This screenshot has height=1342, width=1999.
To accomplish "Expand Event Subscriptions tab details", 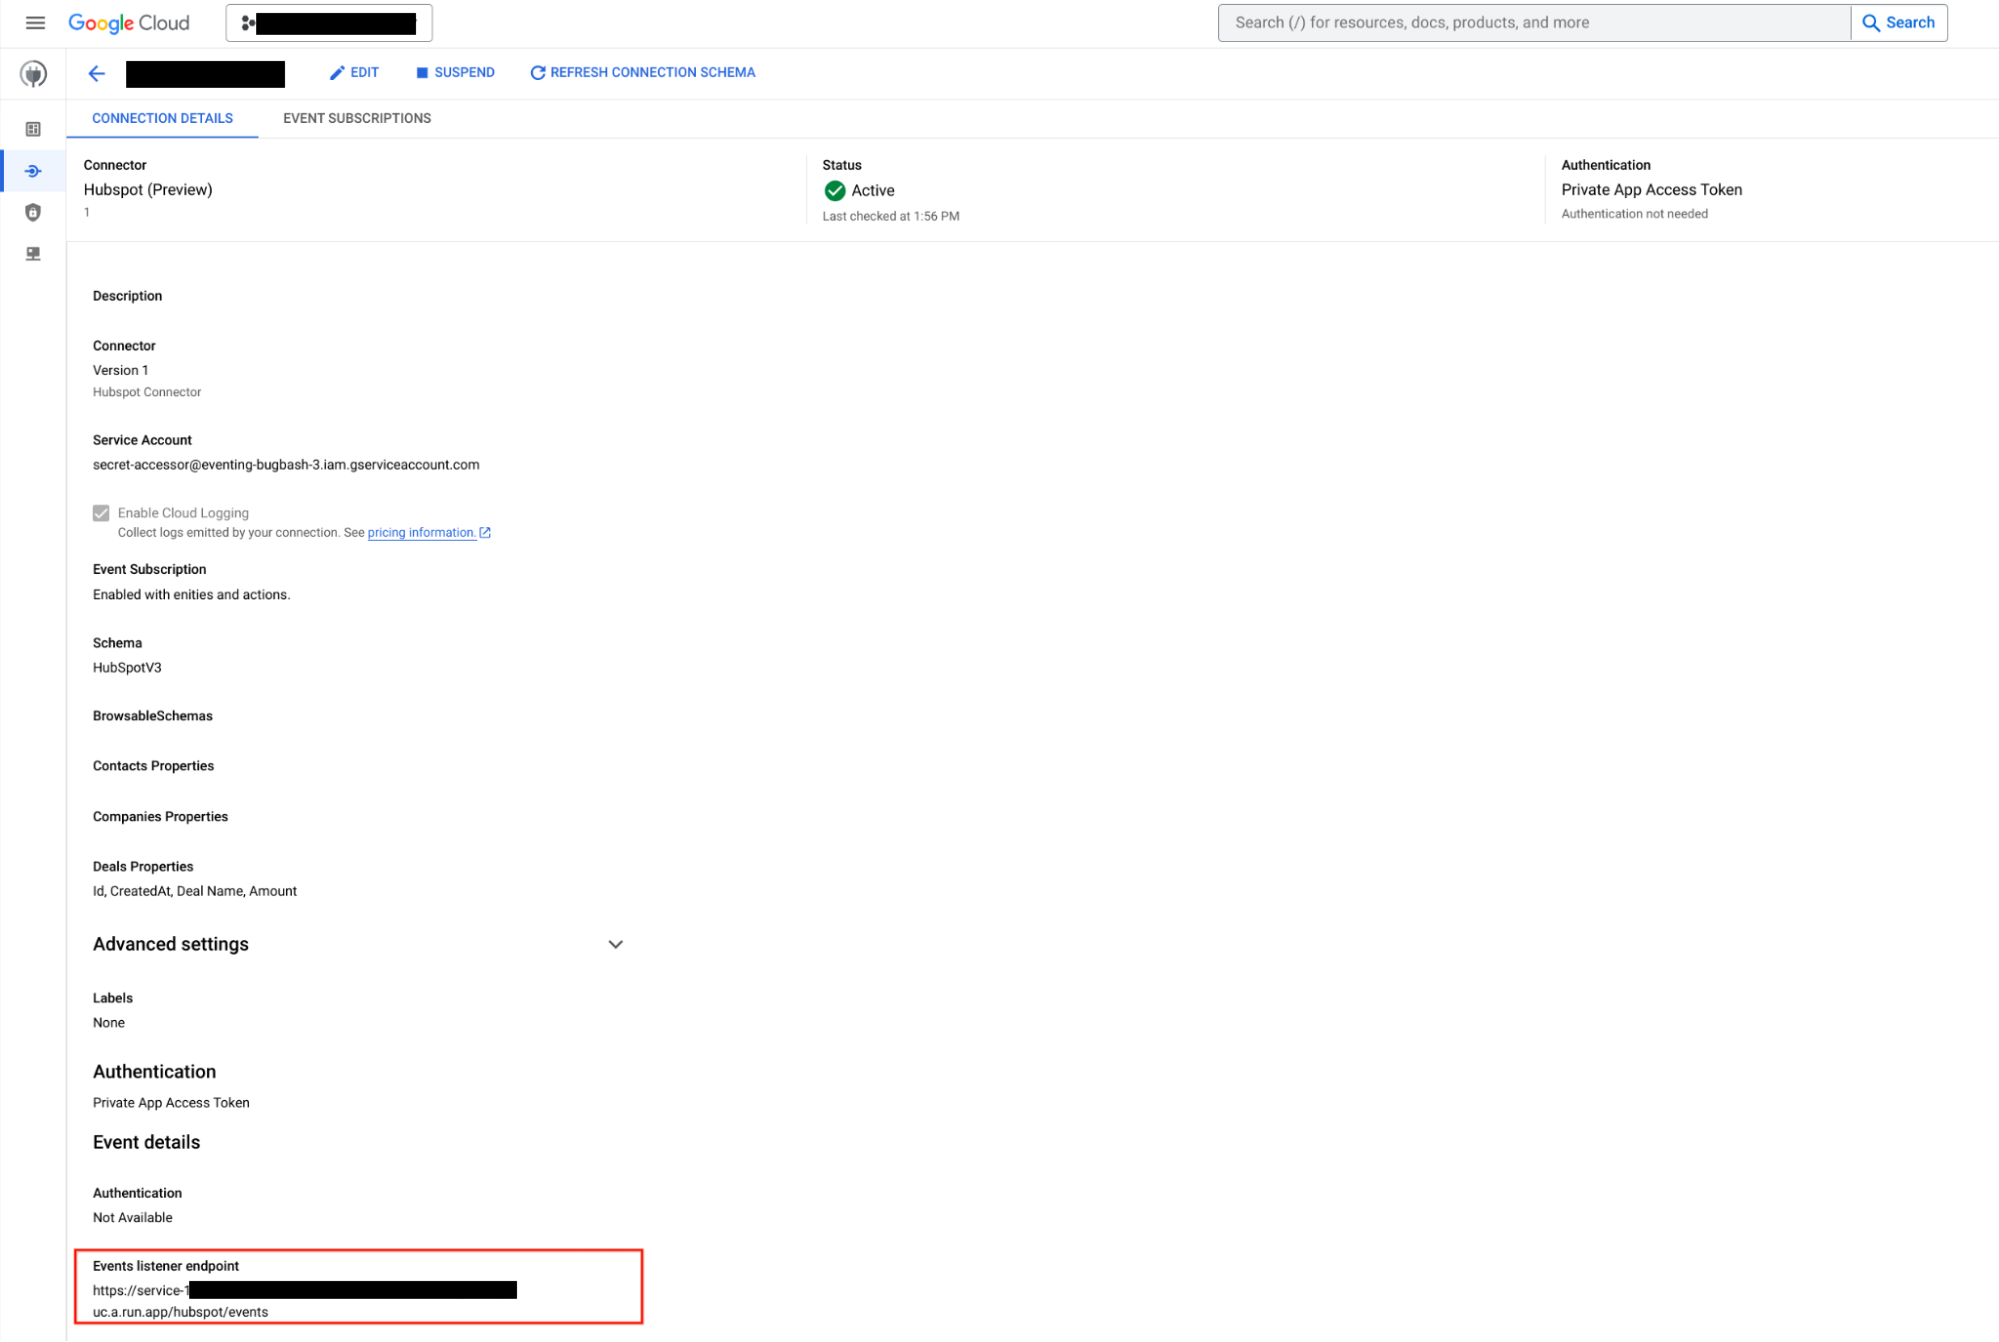I will pyautogui.click(x=356, y=118).
